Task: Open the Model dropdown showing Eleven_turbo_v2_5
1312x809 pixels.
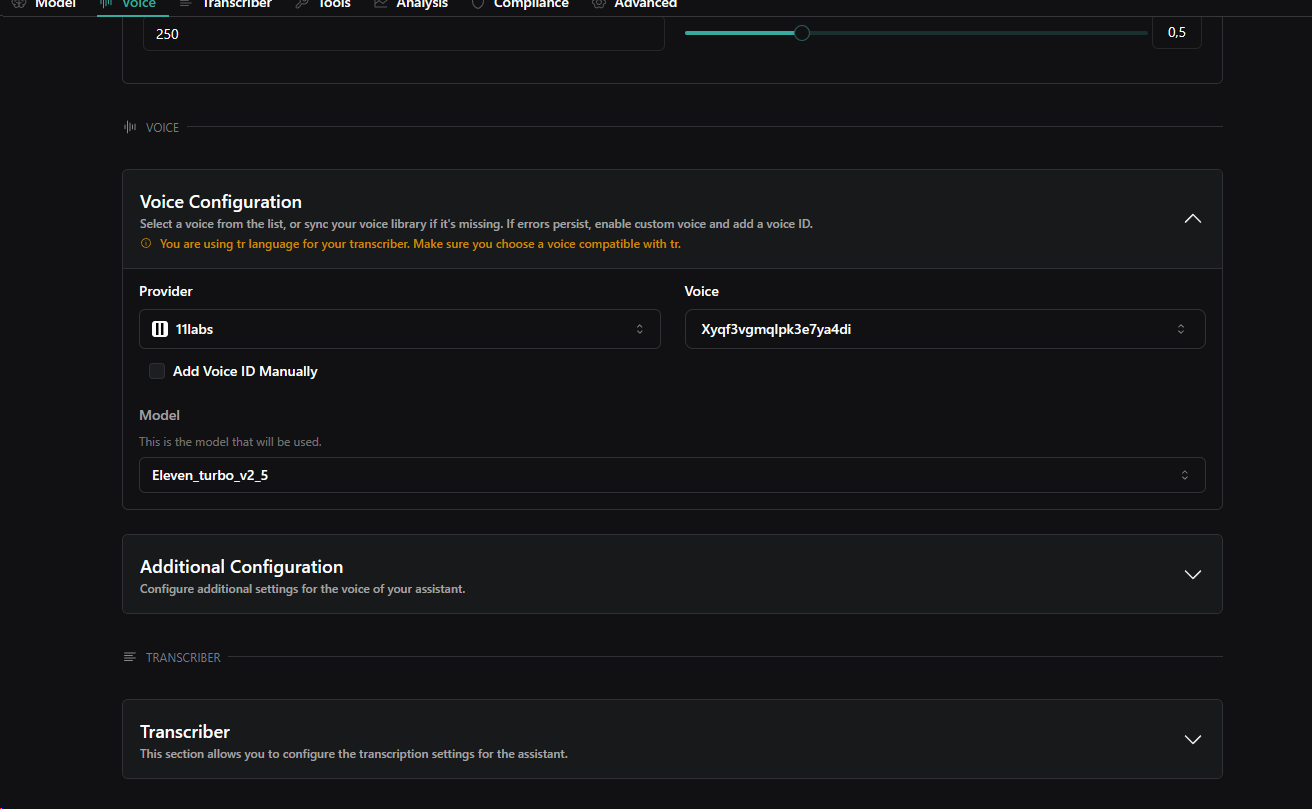Action: (x=672, y=475)
